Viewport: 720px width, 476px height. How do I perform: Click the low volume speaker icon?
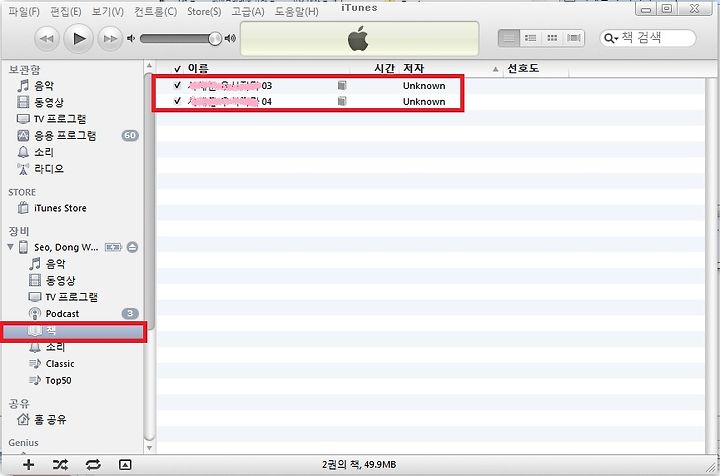[x=131, y=39]
